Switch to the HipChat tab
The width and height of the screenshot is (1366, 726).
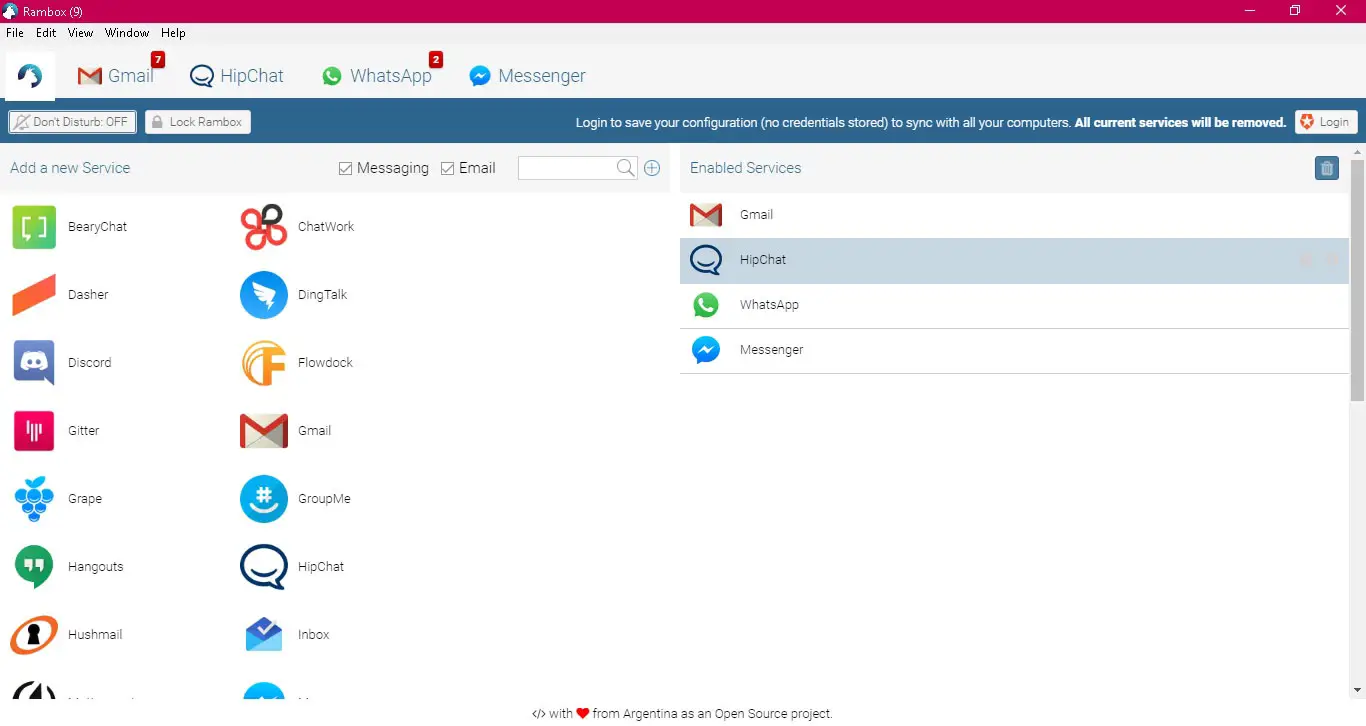point(237,76)
